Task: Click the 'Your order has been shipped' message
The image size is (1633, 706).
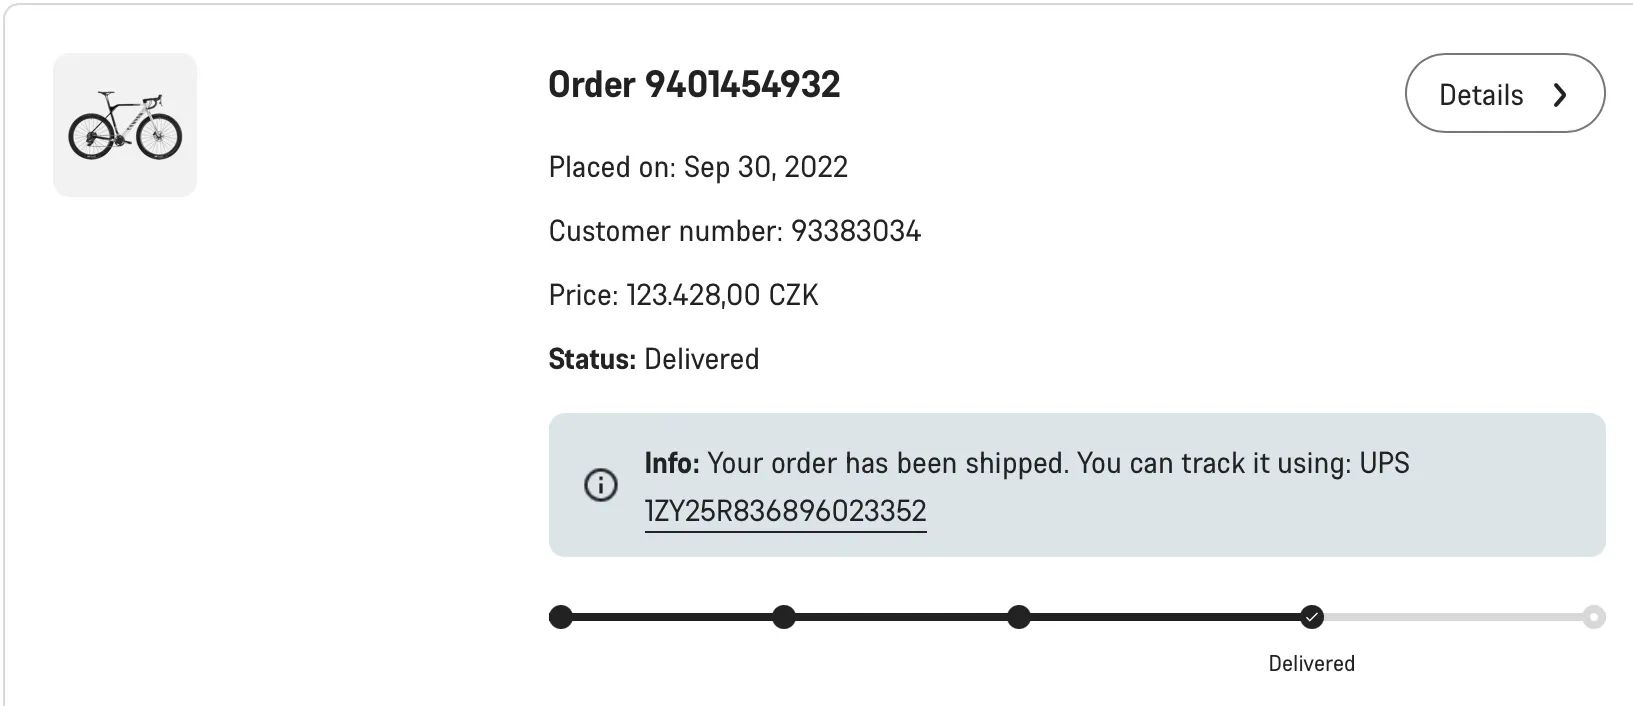Action: (x=888, y=463)
